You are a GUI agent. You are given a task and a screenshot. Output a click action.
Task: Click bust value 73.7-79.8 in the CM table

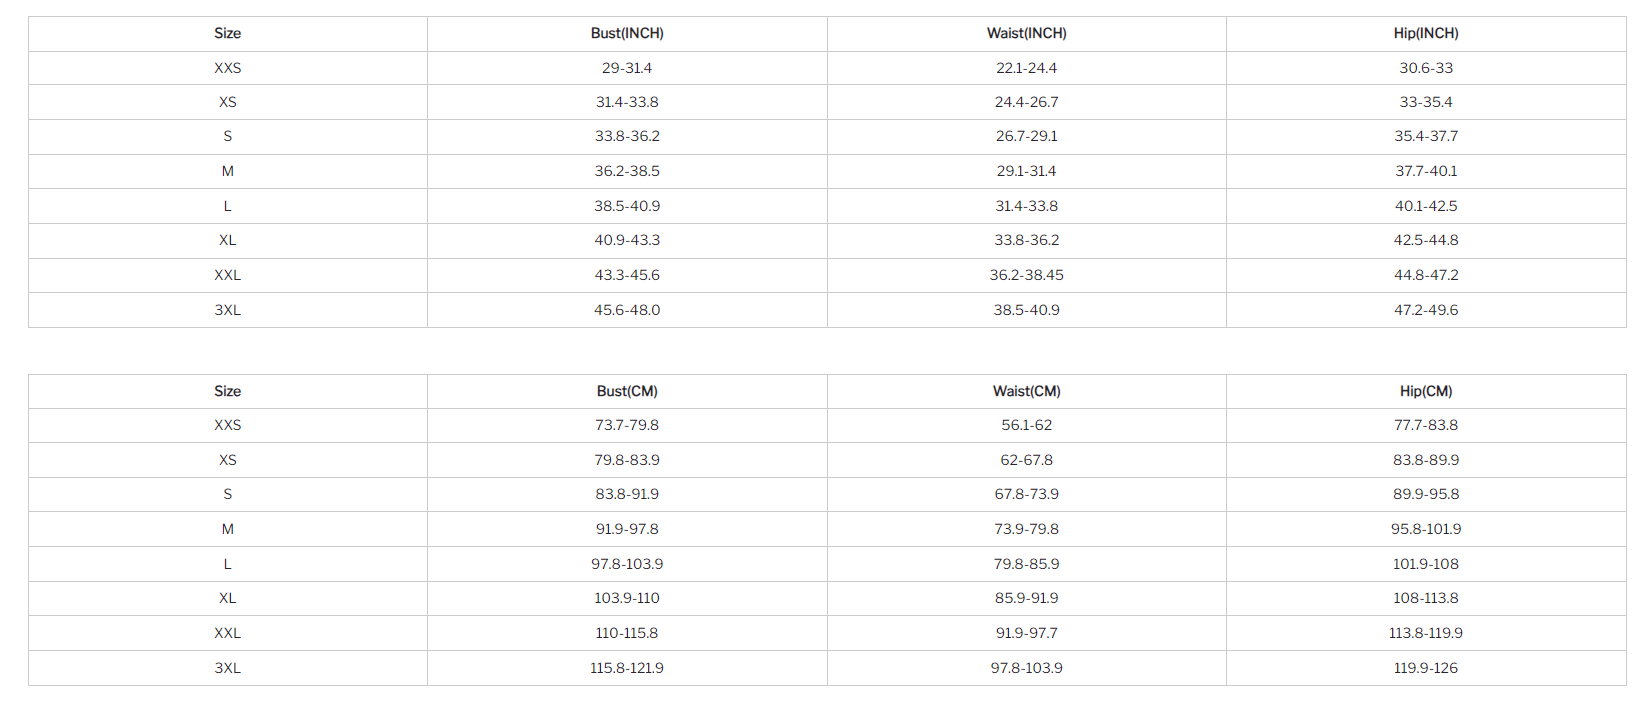tap(627, 425)
